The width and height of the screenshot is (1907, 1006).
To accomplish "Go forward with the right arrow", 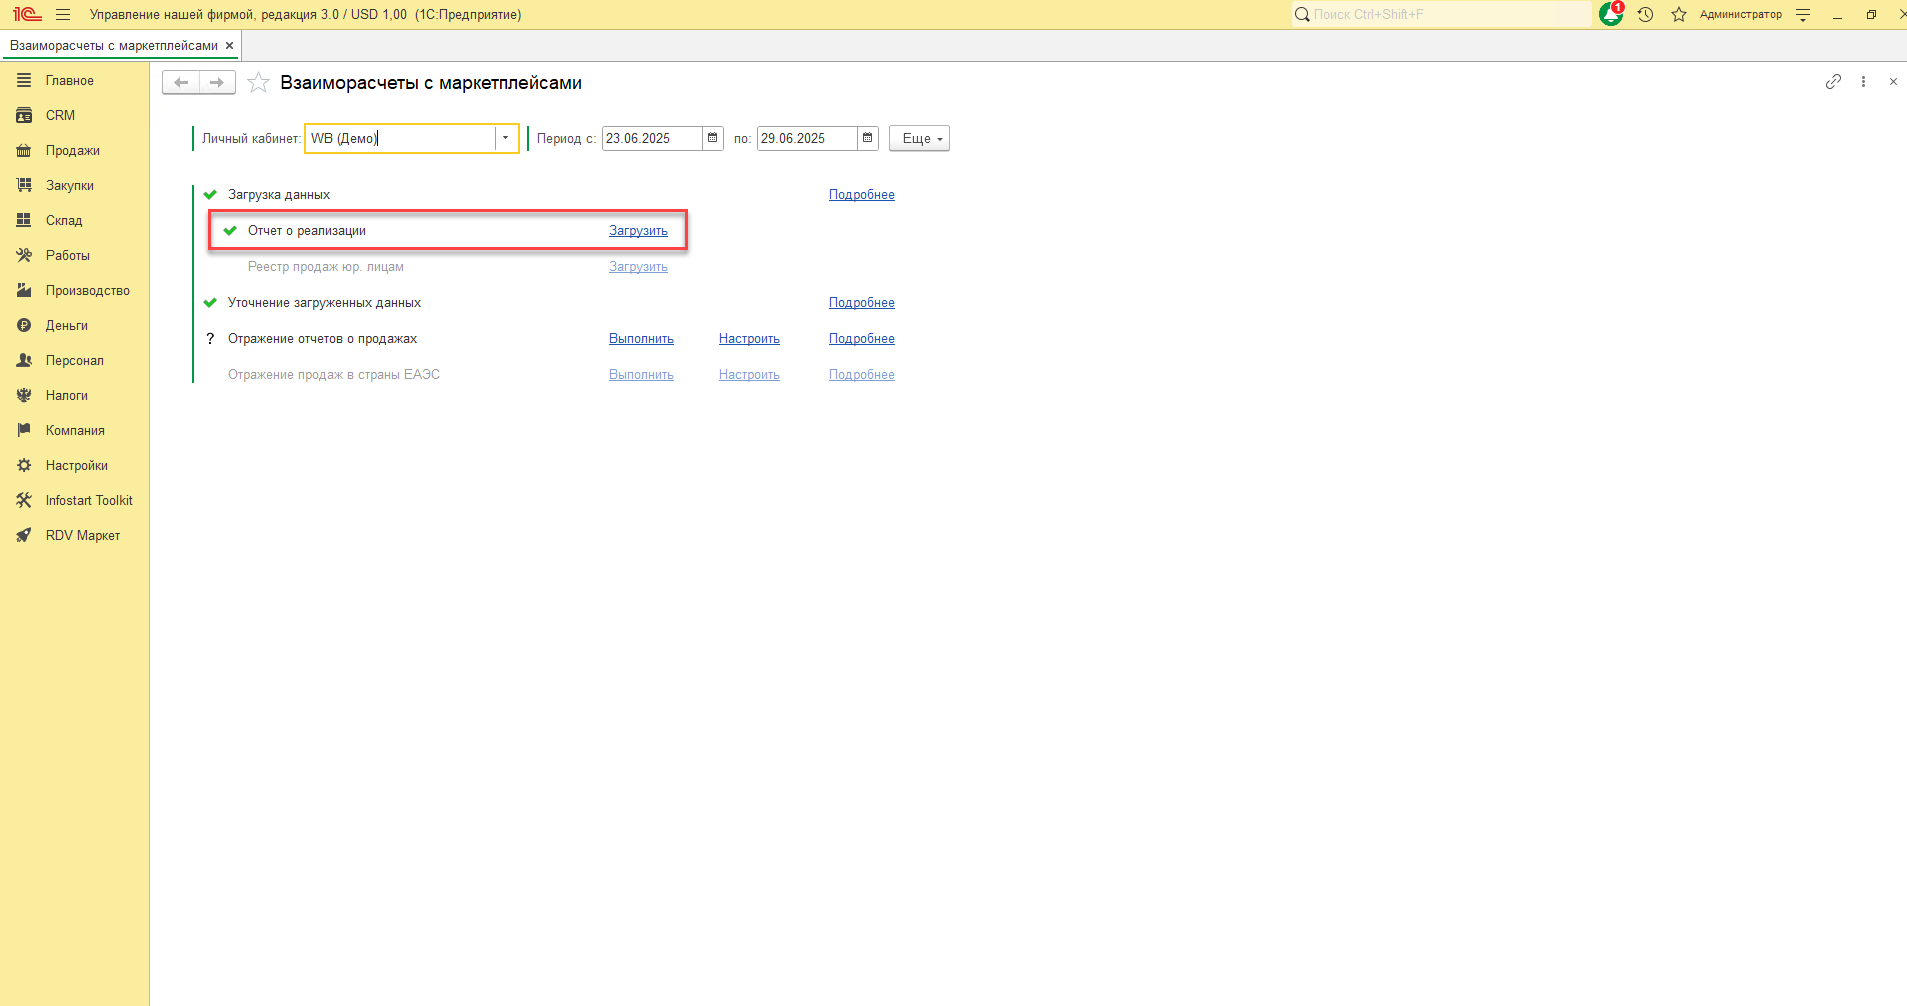I will [217, 83].
